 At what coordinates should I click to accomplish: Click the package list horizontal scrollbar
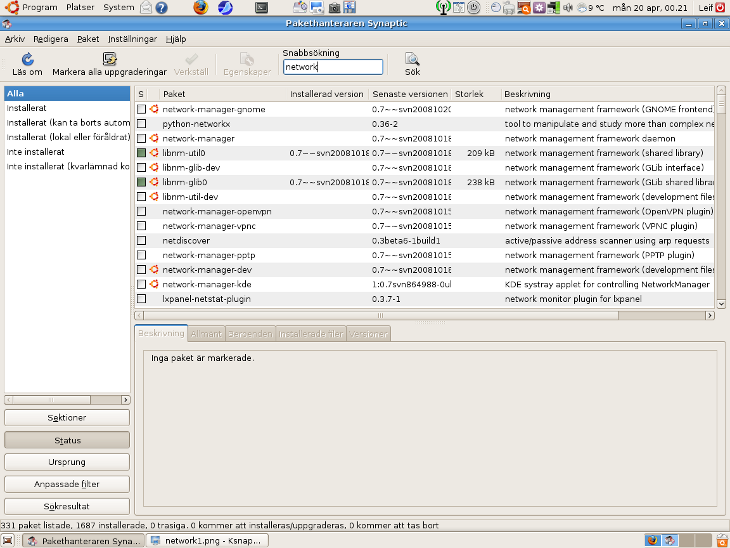tap(424, 316)
